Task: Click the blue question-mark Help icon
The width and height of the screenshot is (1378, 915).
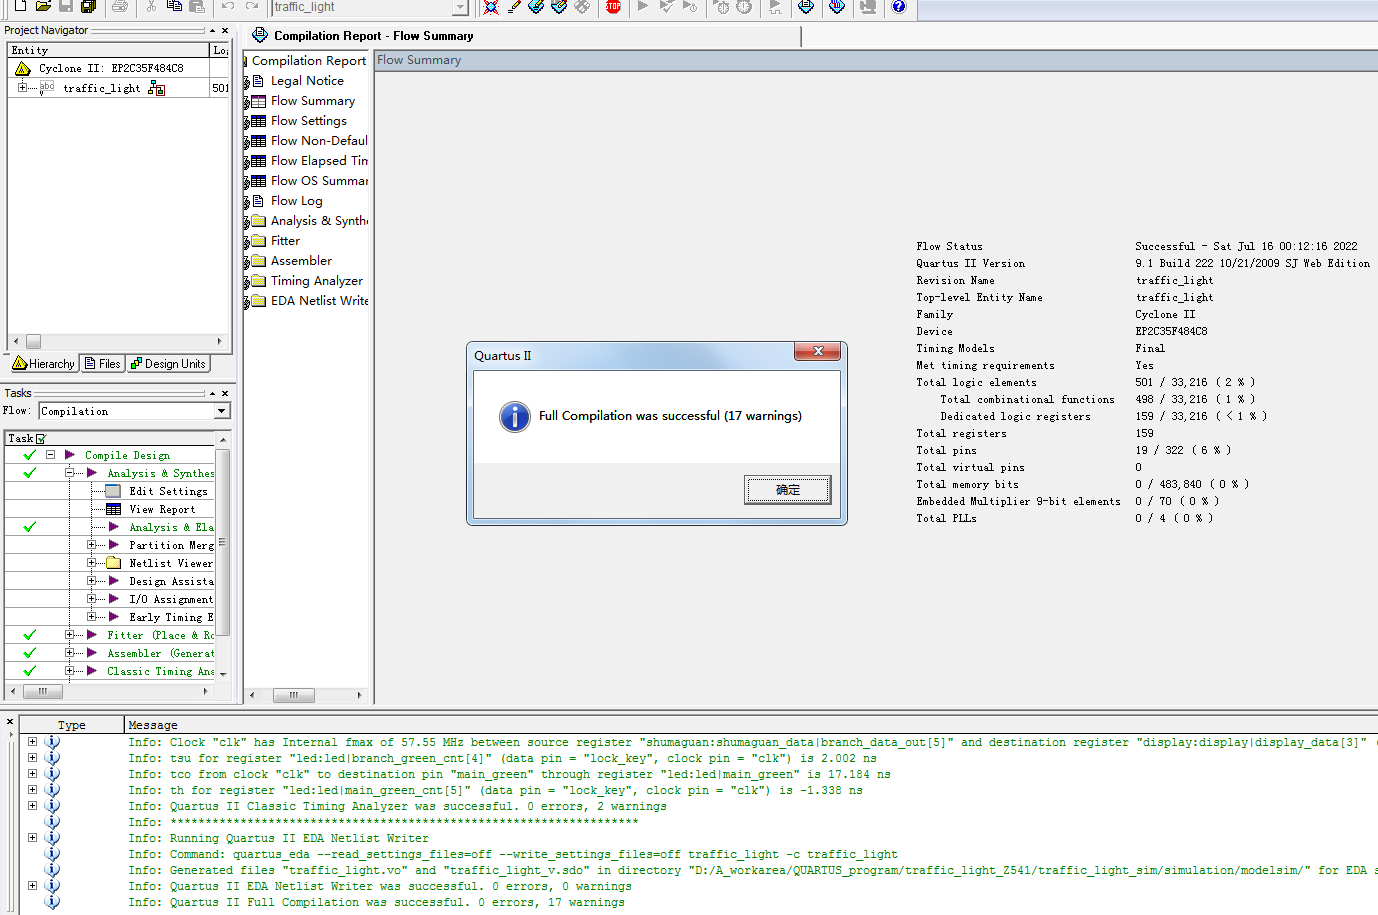Action: (899, 6)
